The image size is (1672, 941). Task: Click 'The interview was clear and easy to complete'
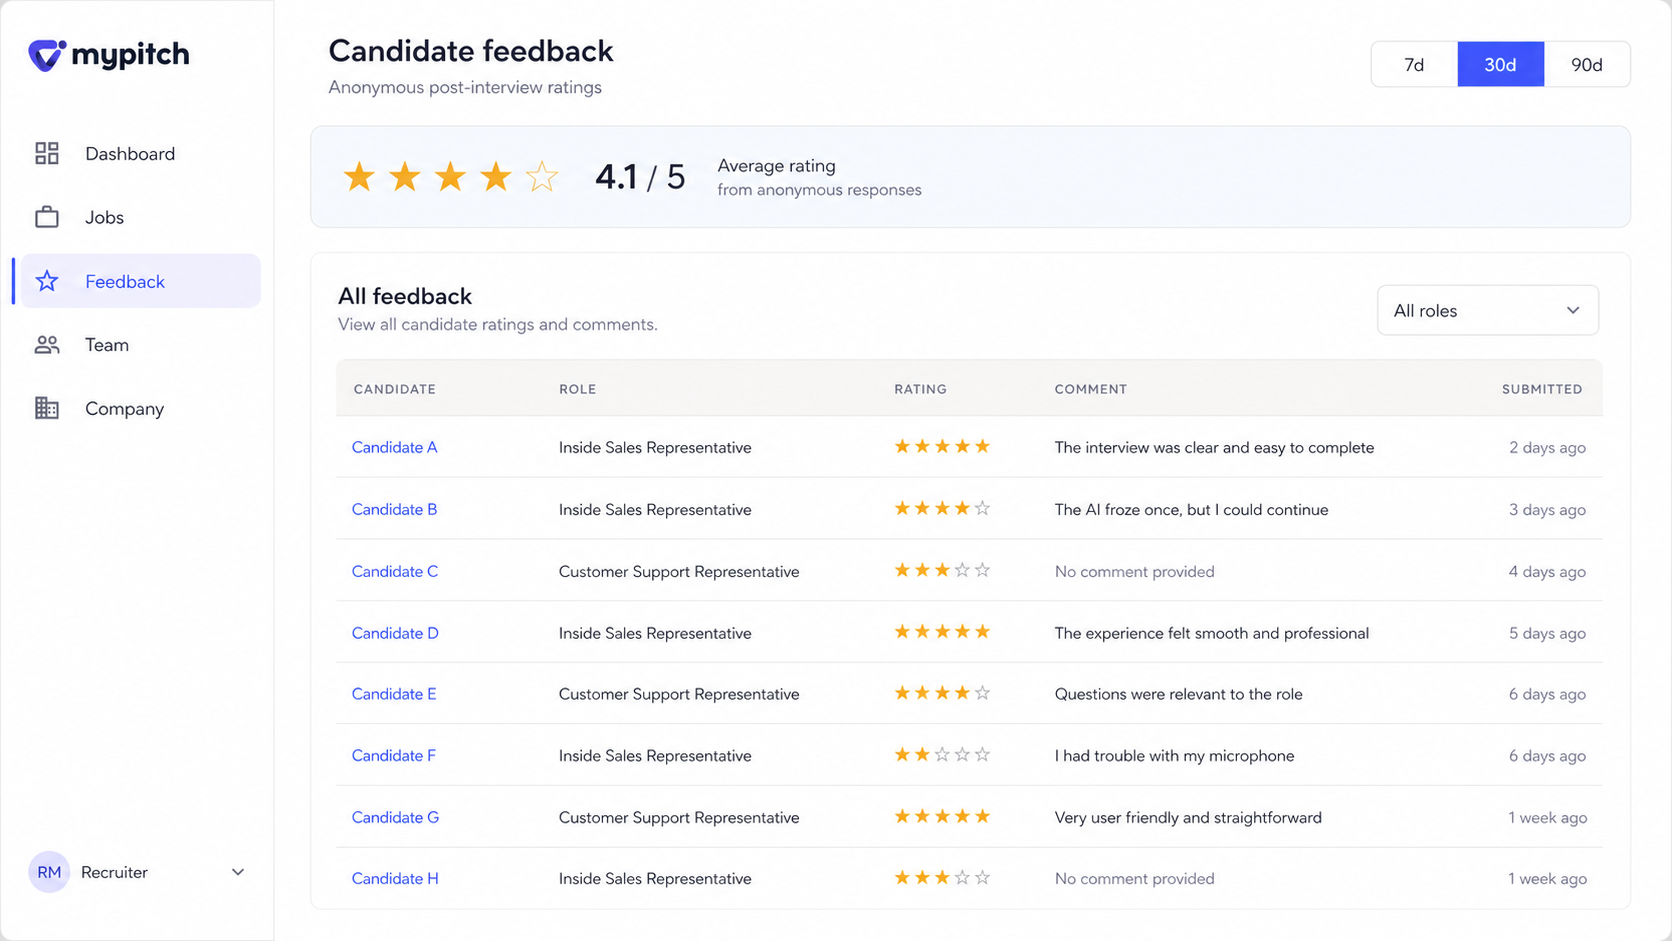1214,447
